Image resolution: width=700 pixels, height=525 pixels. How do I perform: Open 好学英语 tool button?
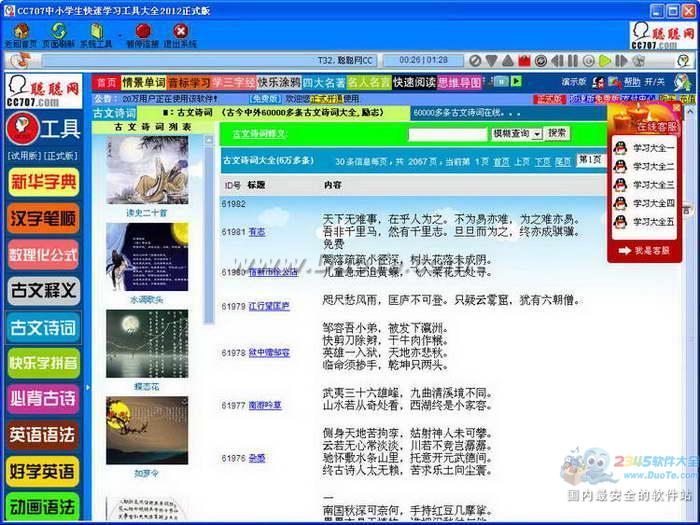click(44, 471)
